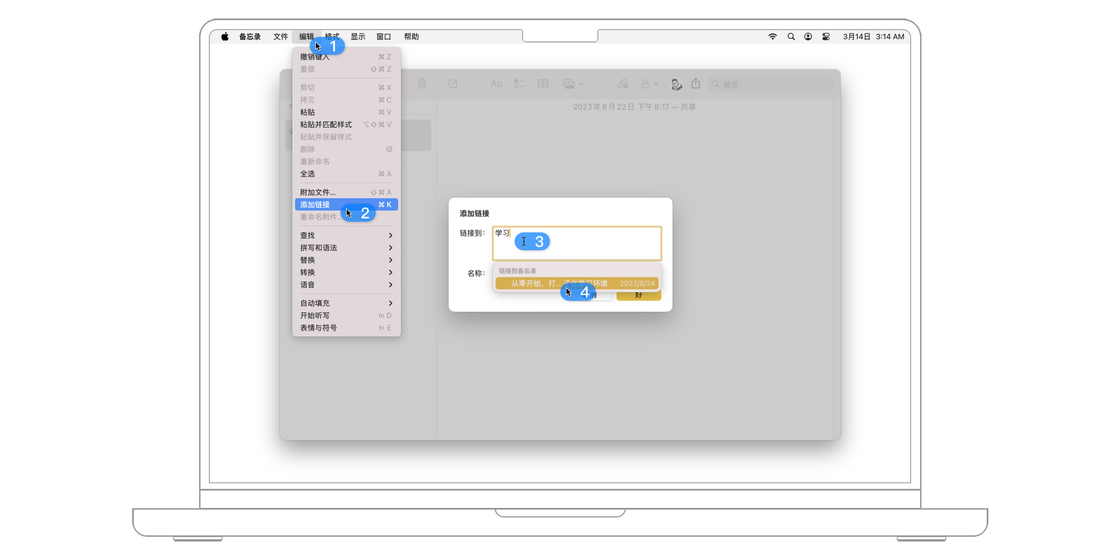Image resolution: width=1120 pixels, height=560 pixels.
Task: Open Spotlight search in menu bar
Action: [x=791, y=37]
